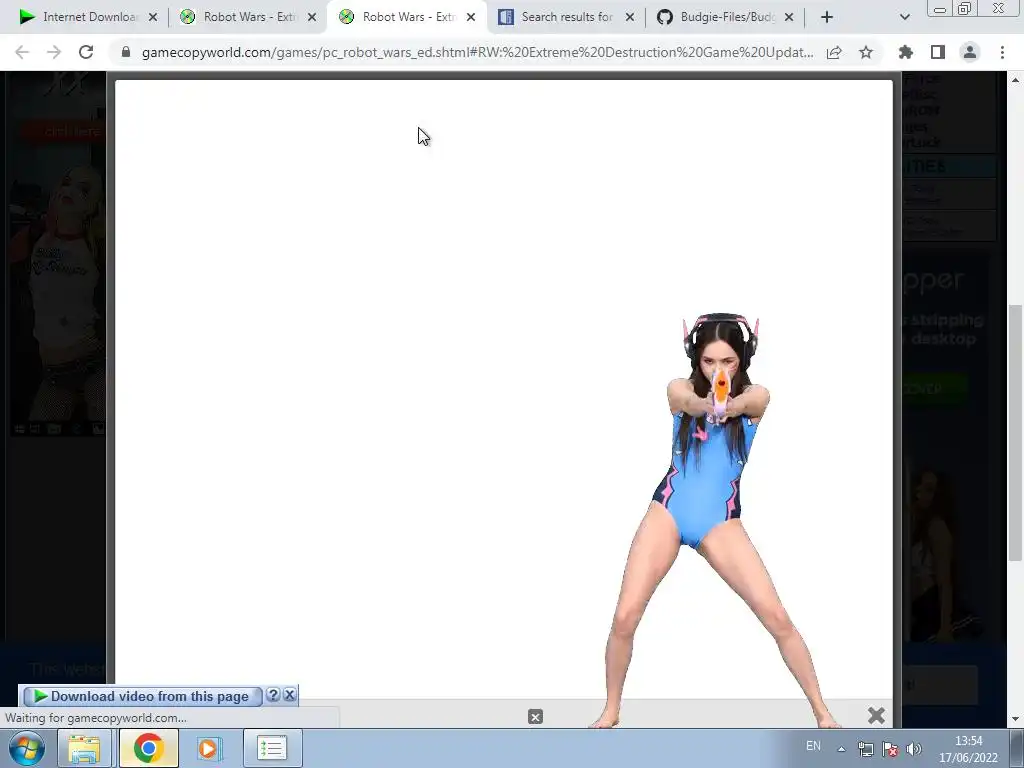Select Chrome in the taskbar

[x=149, y=748]
